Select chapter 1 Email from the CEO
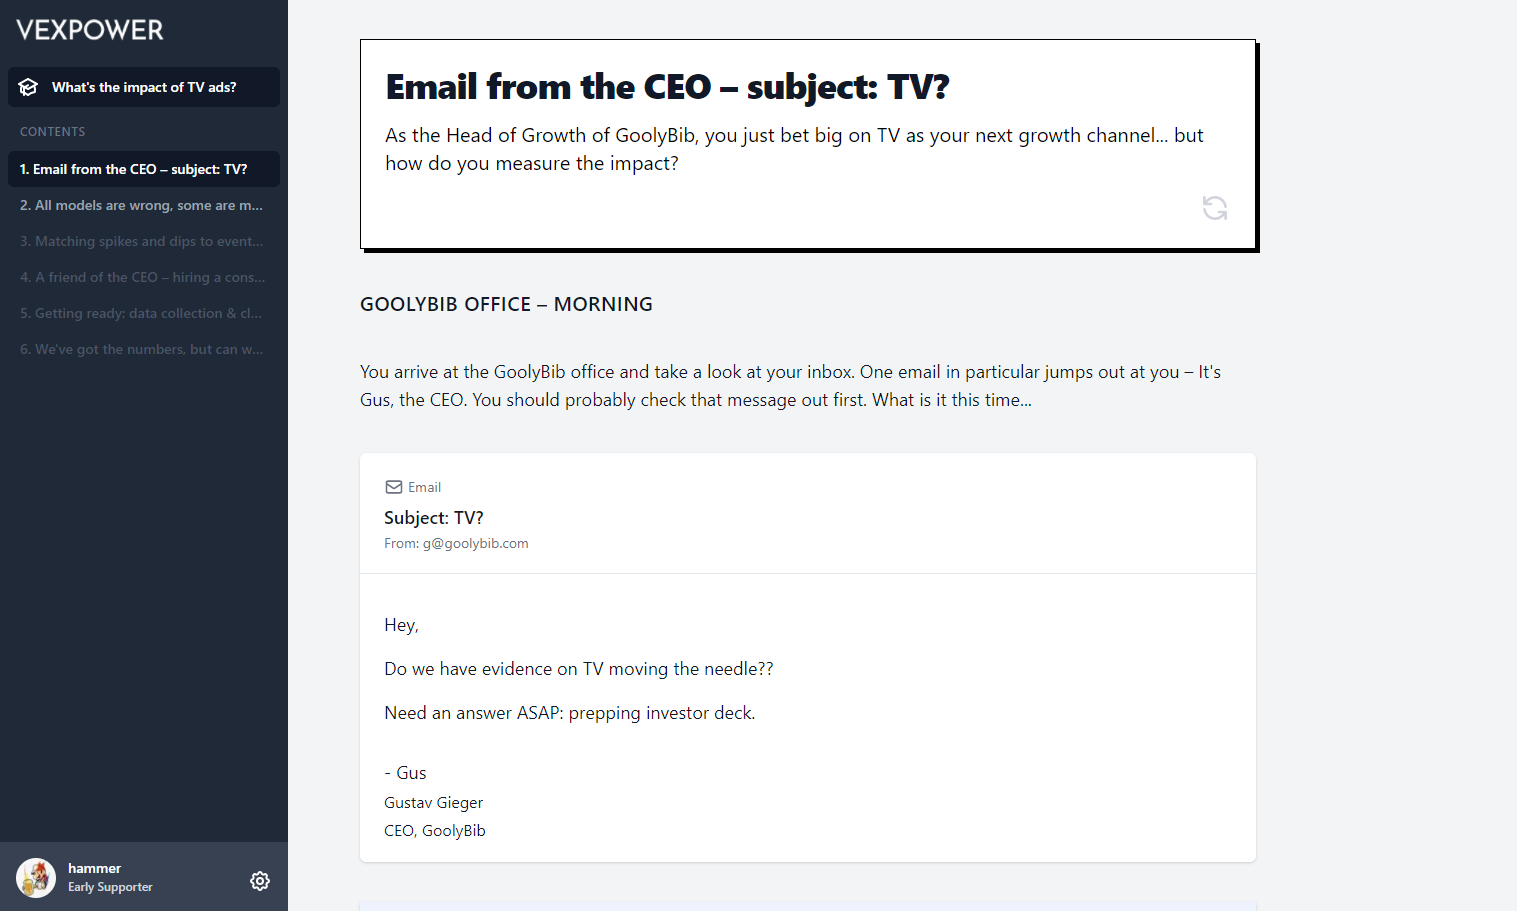The image size is (1517, 911). click(144, 169)
